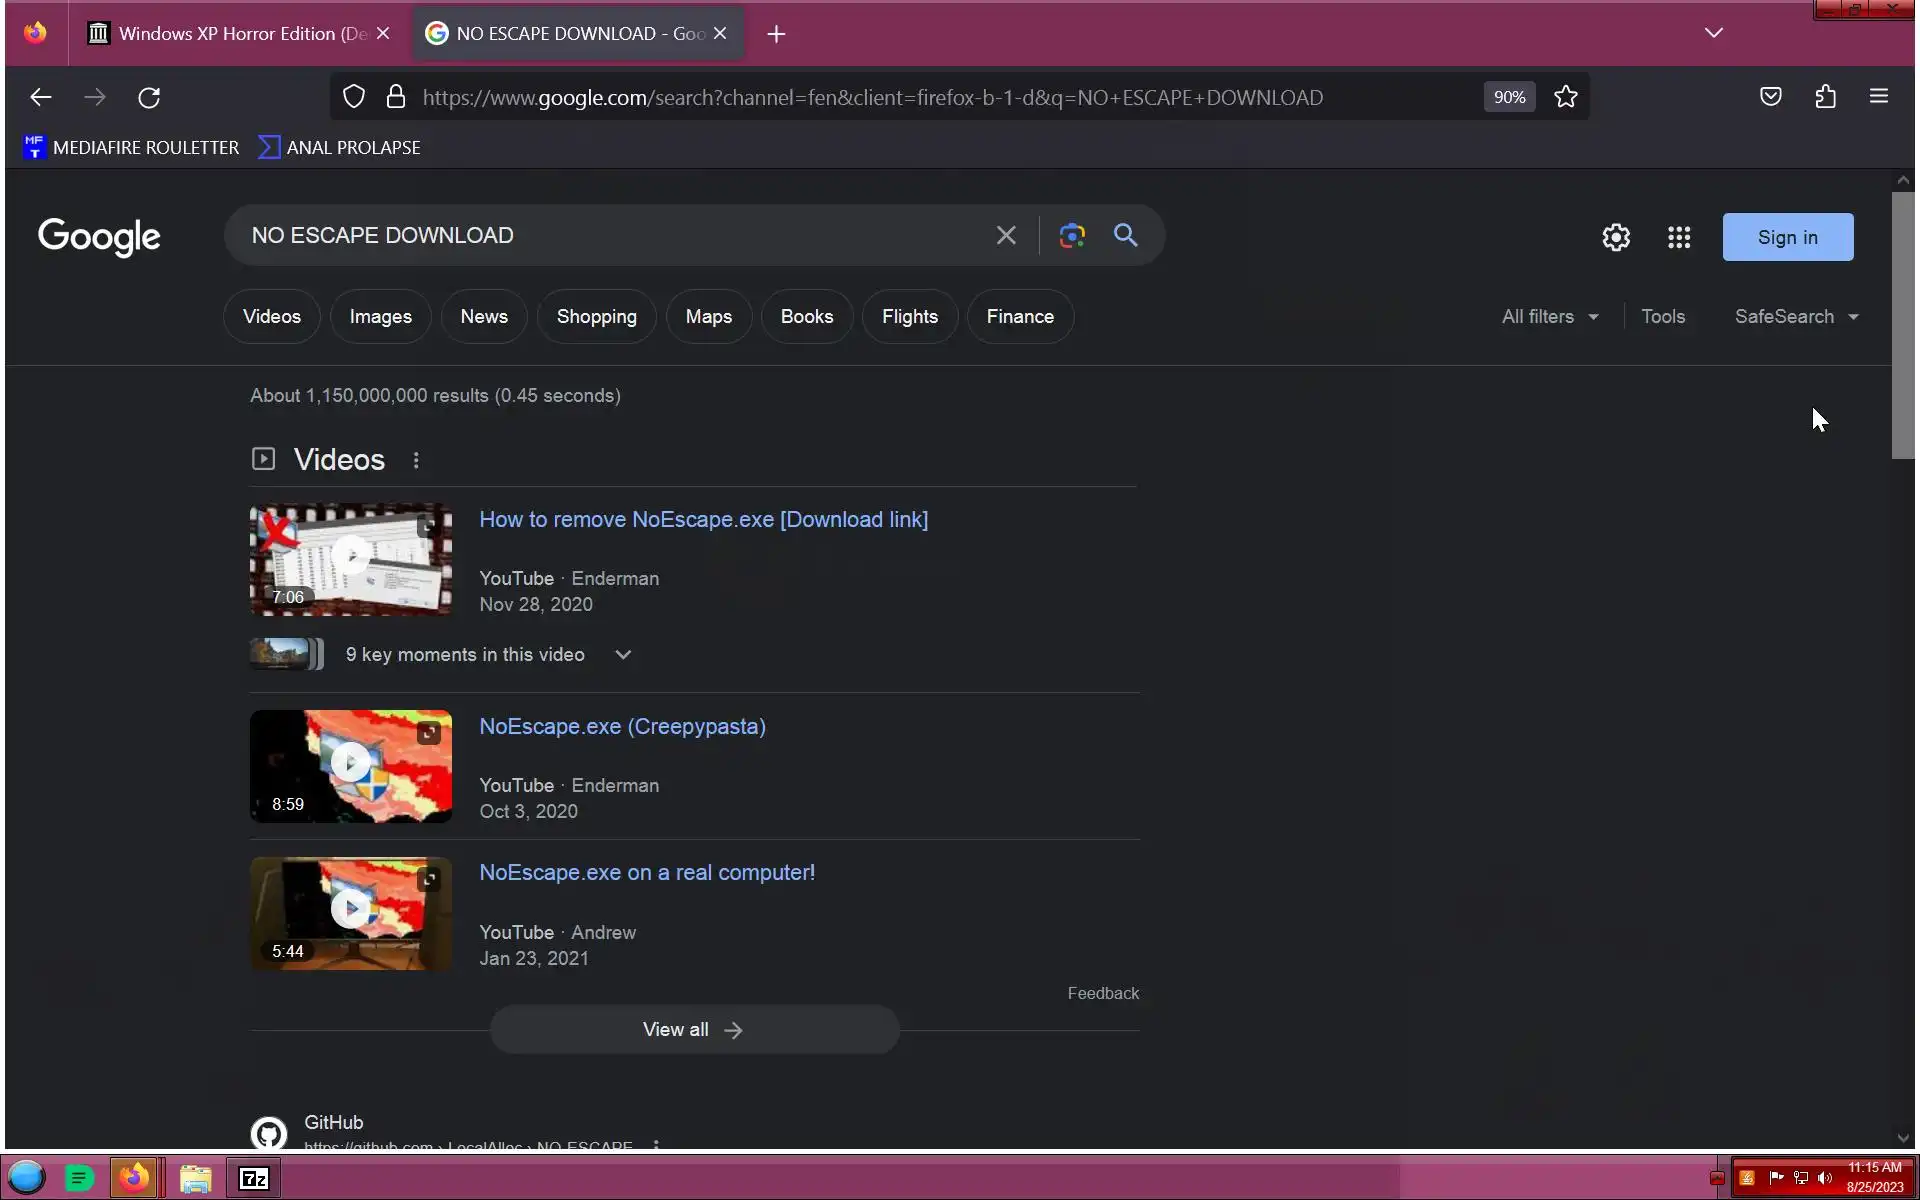Expand the SafeSearch dropdown
Screen dimensions: 1920x1200
(x=1796, y=317)
